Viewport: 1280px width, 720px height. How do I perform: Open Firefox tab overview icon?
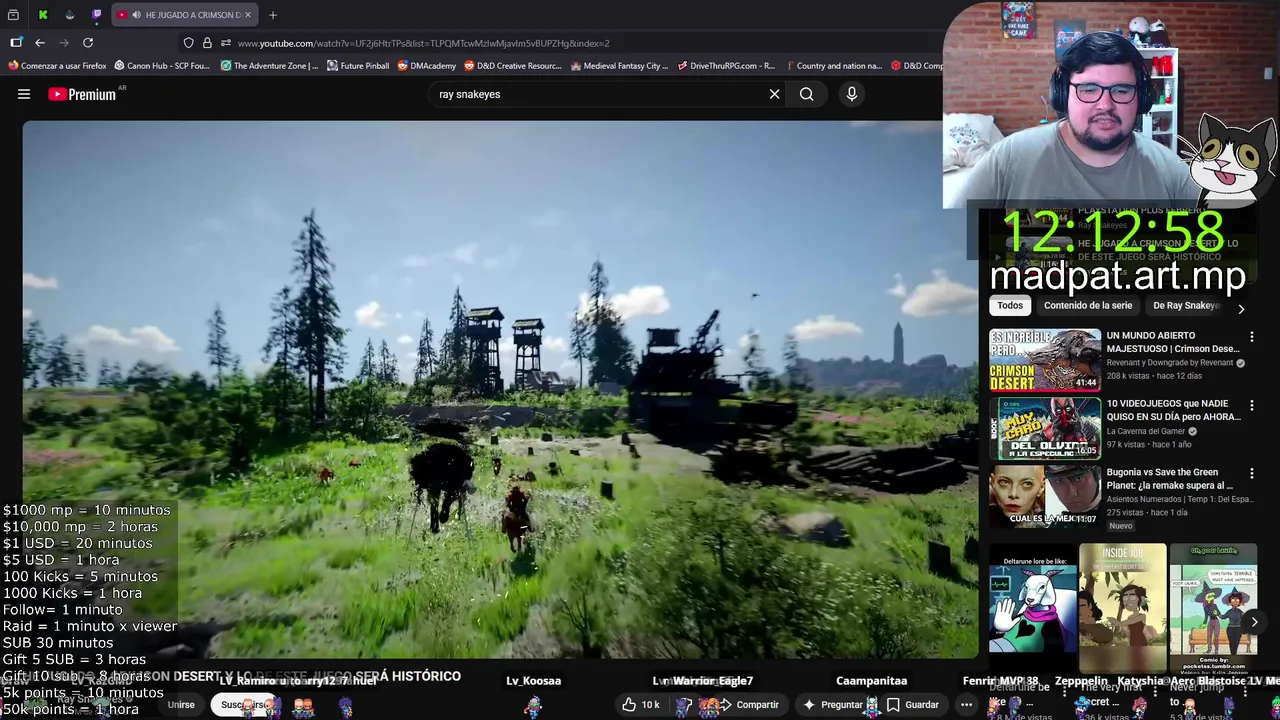(x=13, y=15)
